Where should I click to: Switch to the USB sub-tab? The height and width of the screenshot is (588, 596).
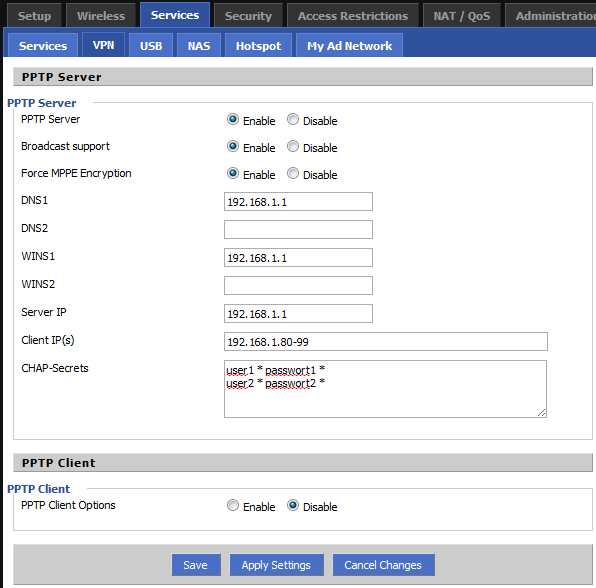[x=151, y=46]
